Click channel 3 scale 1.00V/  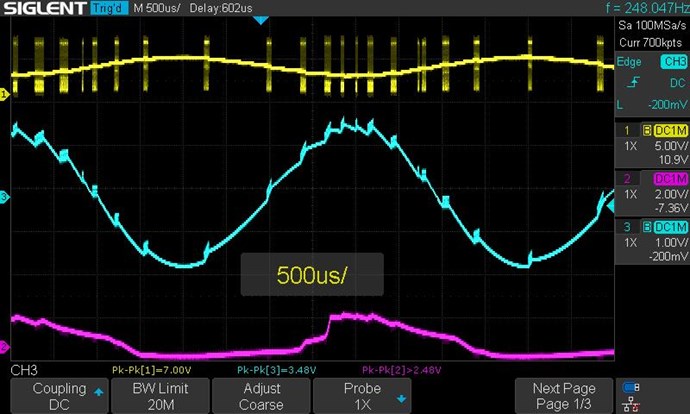click(671, 243)
